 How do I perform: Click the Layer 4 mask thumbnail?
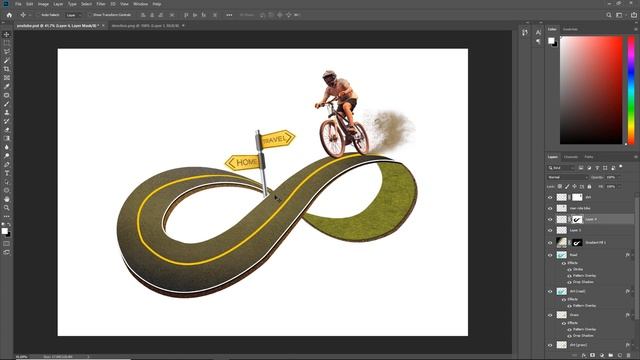pyautogui.click(x=577, y=220)
